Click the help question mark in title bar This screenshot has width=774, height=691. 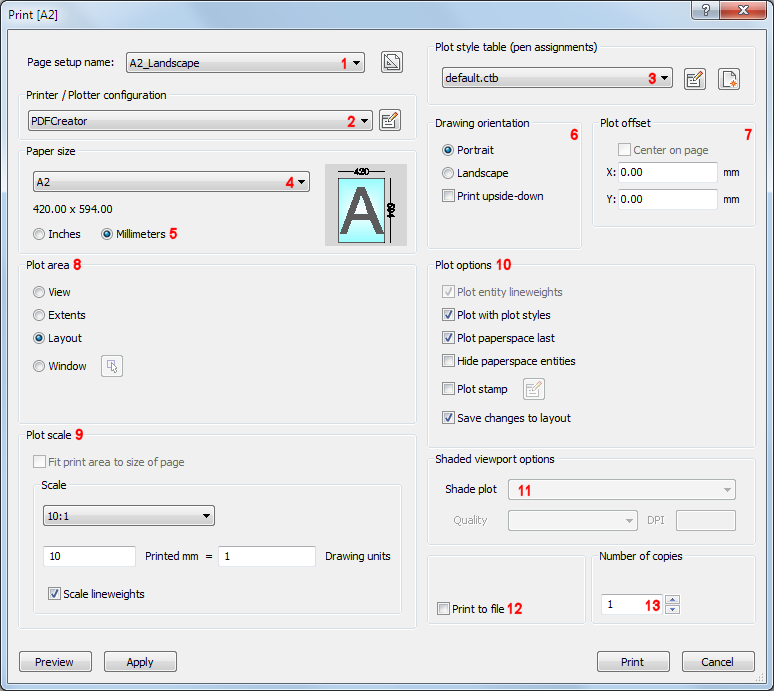tap(708, 9)
